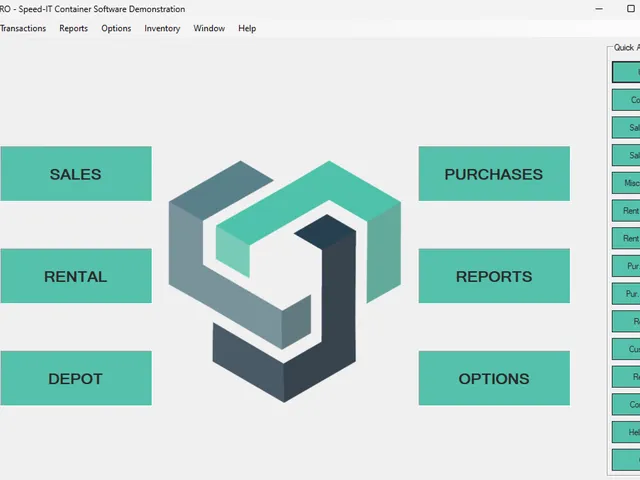Screen dimensions: 640x480
Task: Open the Inventory menu
Action: tap(162, 29)
